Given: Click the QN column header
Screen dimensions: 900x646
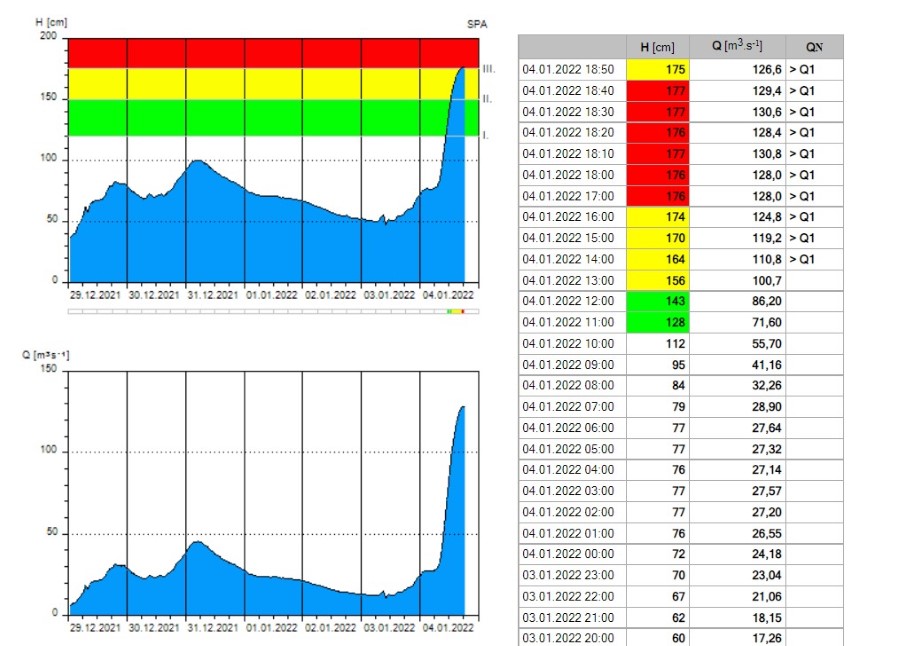Looking at the screenshot, I should 813,47.
